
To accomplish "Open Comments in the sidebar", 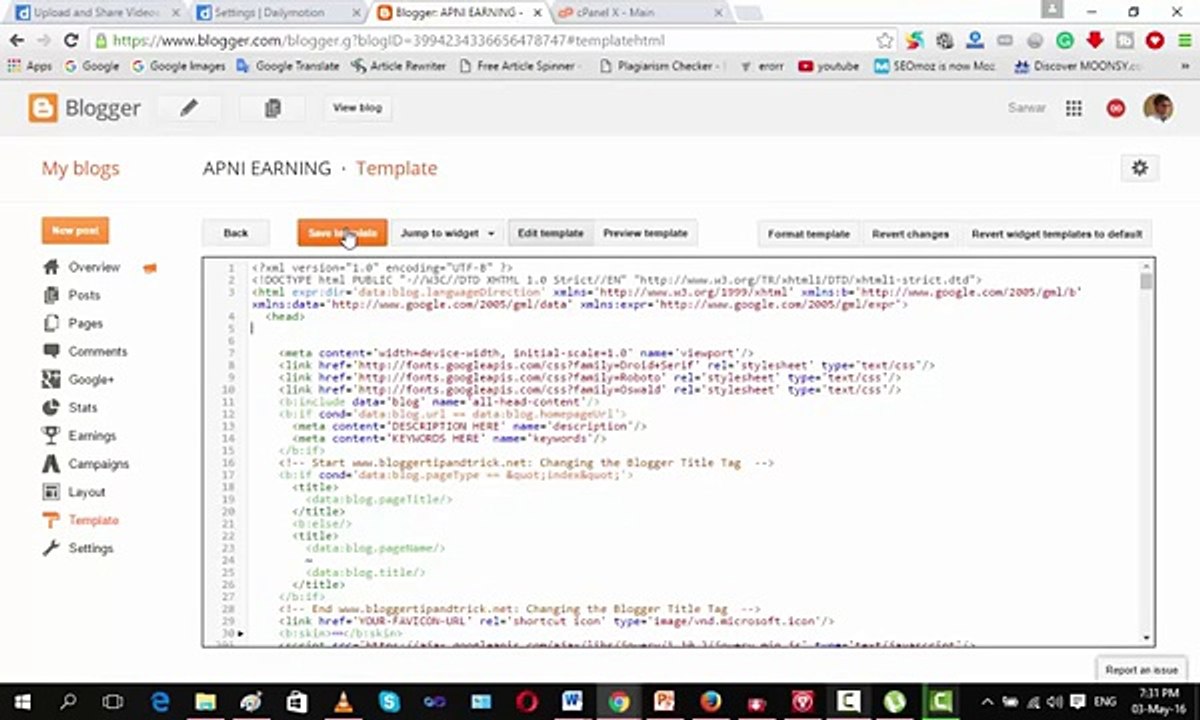I will point(97,352).
